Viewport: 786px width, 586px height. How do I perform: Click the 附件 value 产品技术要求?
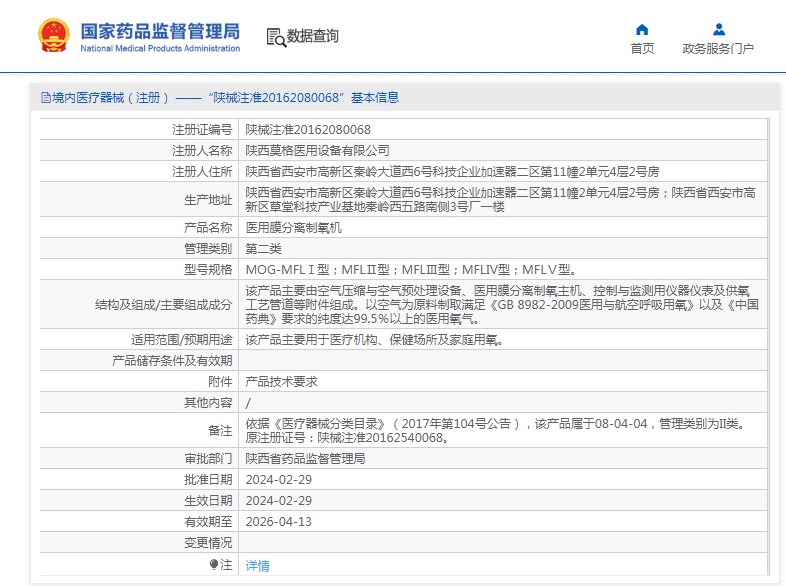point(282,381)
